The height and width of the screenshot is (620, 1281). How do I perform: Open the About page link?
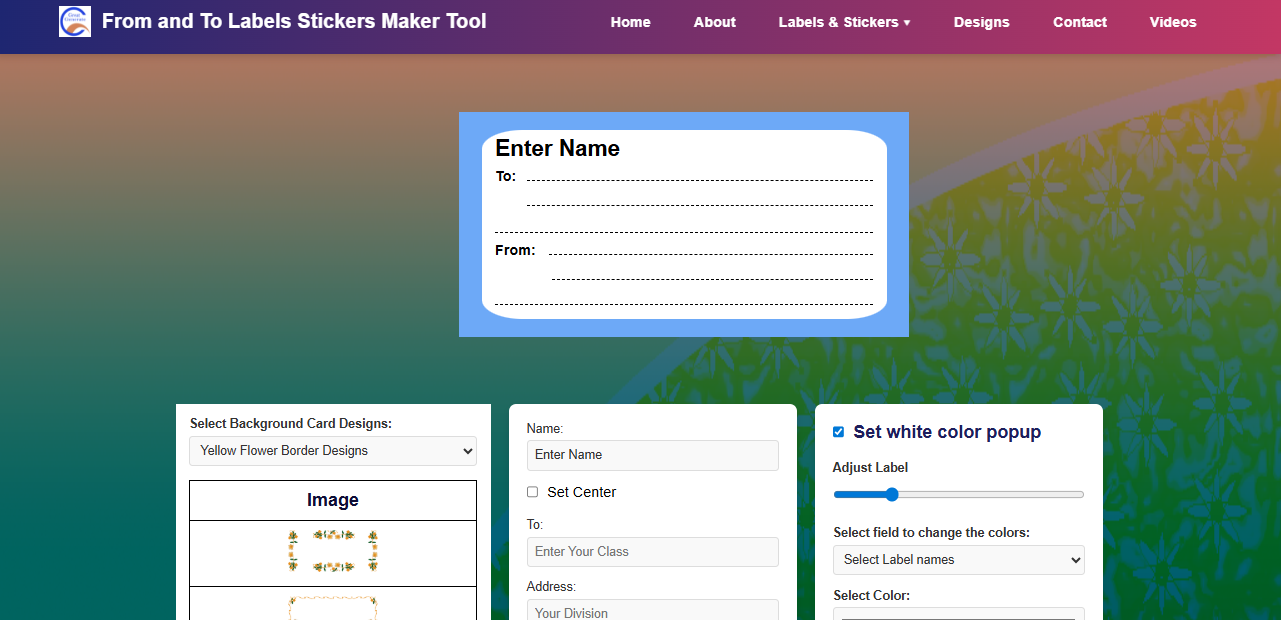click(715, 22)
